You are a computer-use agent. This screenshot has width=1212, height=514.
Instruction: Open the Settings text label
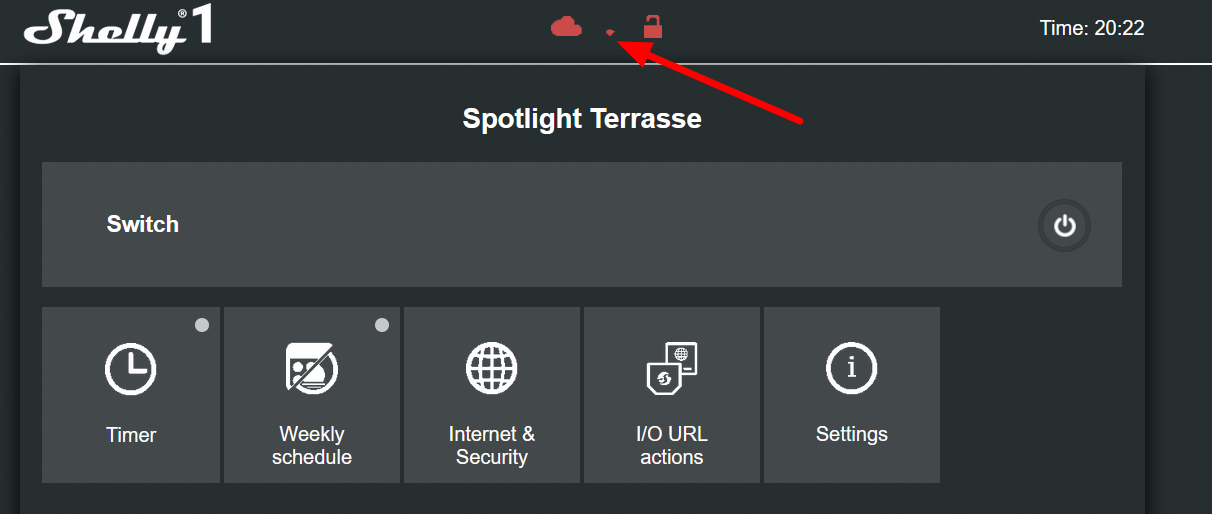click(852, 435)
